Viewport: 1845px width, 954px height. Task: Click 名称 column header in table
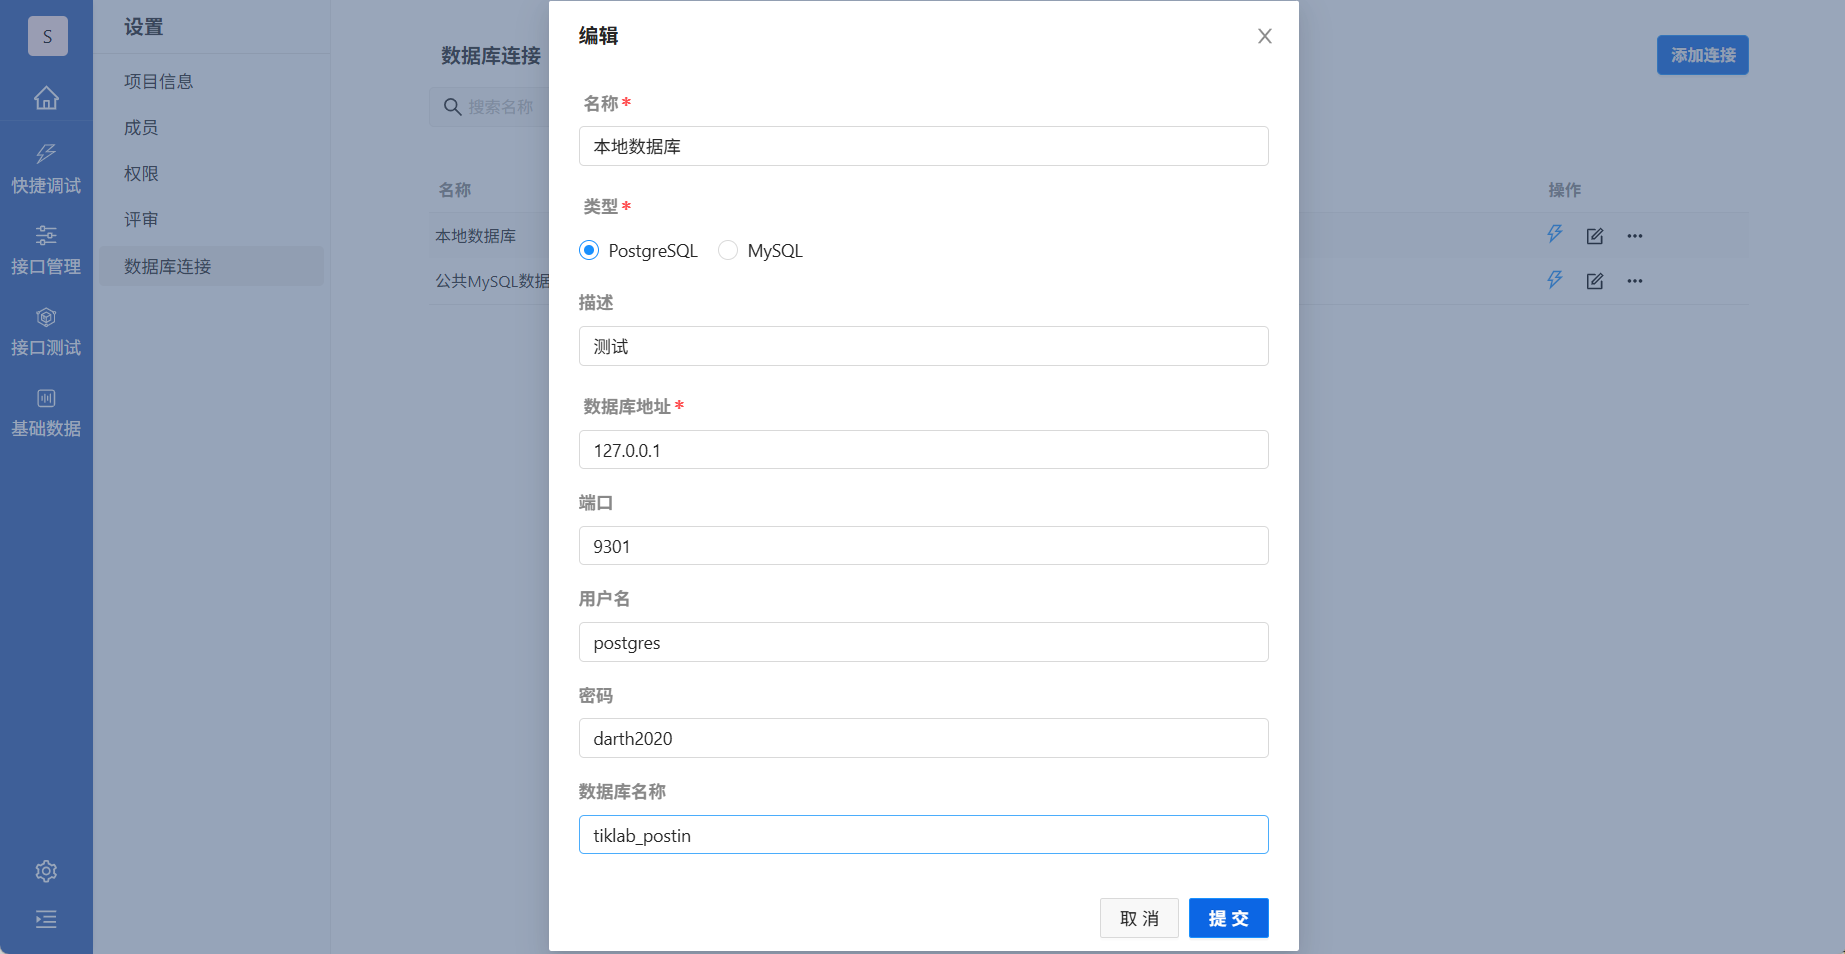coord(454,190)
